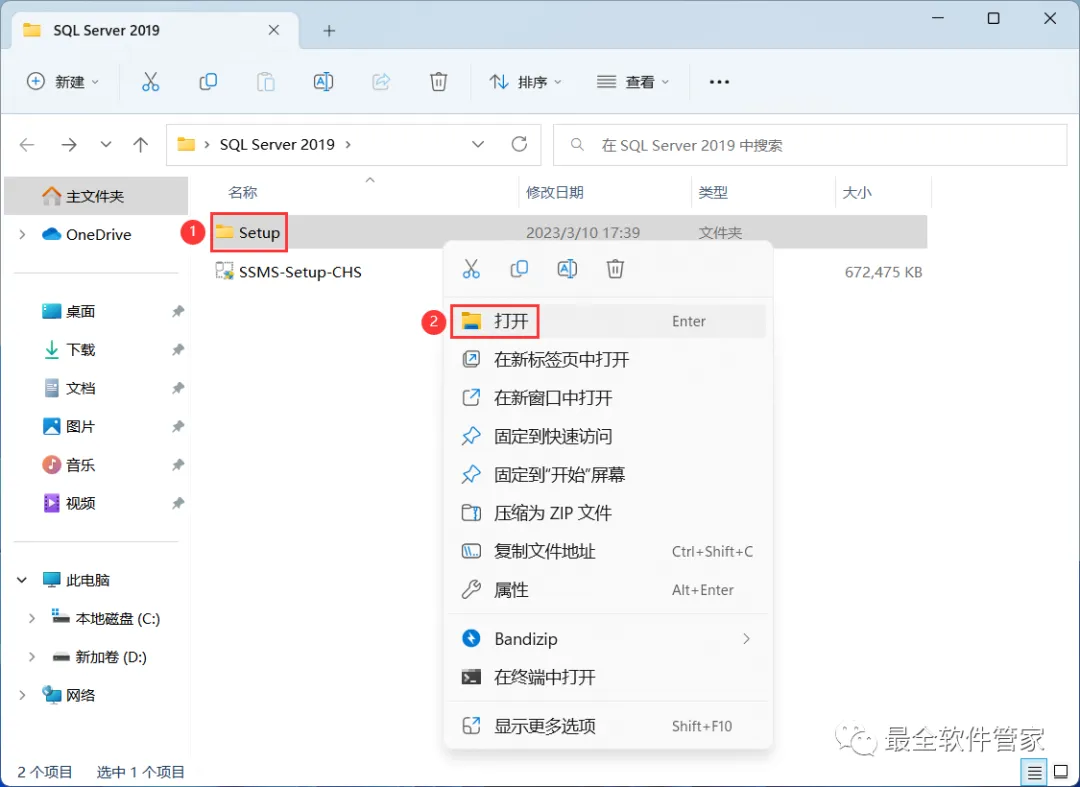Go forward with the right arrow
This screenshot has width=1080, height=787.
click(x=69, y=145)
